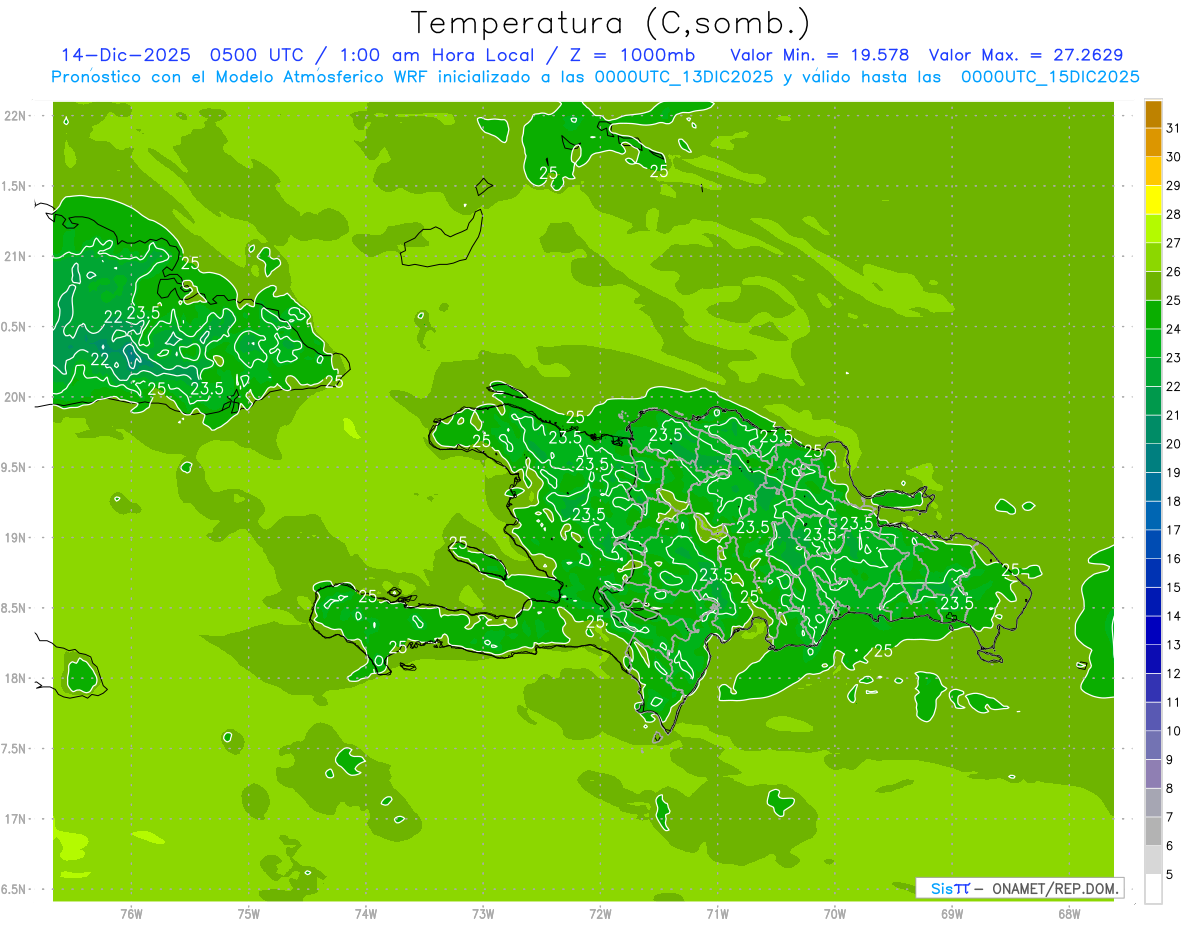Click the color scale label '31'

coord(1174,128)
